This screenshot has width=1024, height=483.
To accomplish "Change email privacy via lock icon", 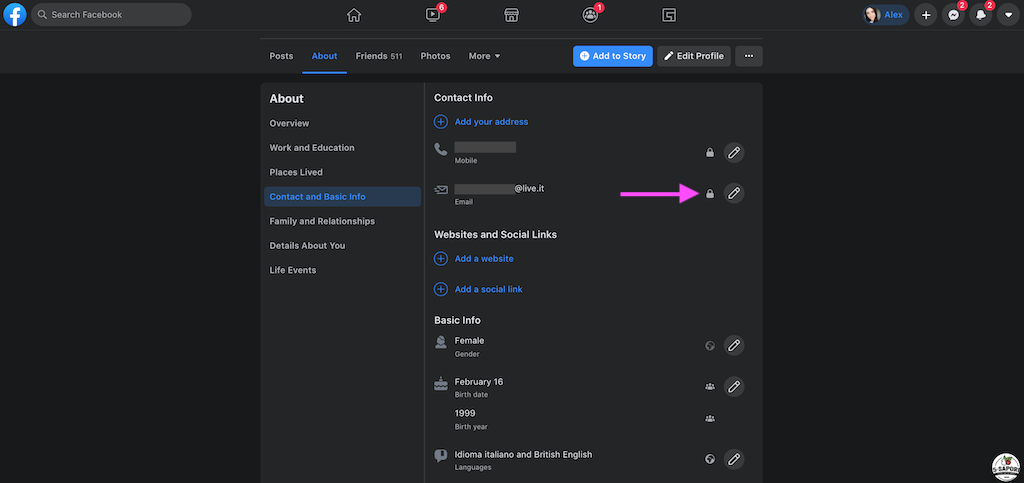I will [710, 194].
